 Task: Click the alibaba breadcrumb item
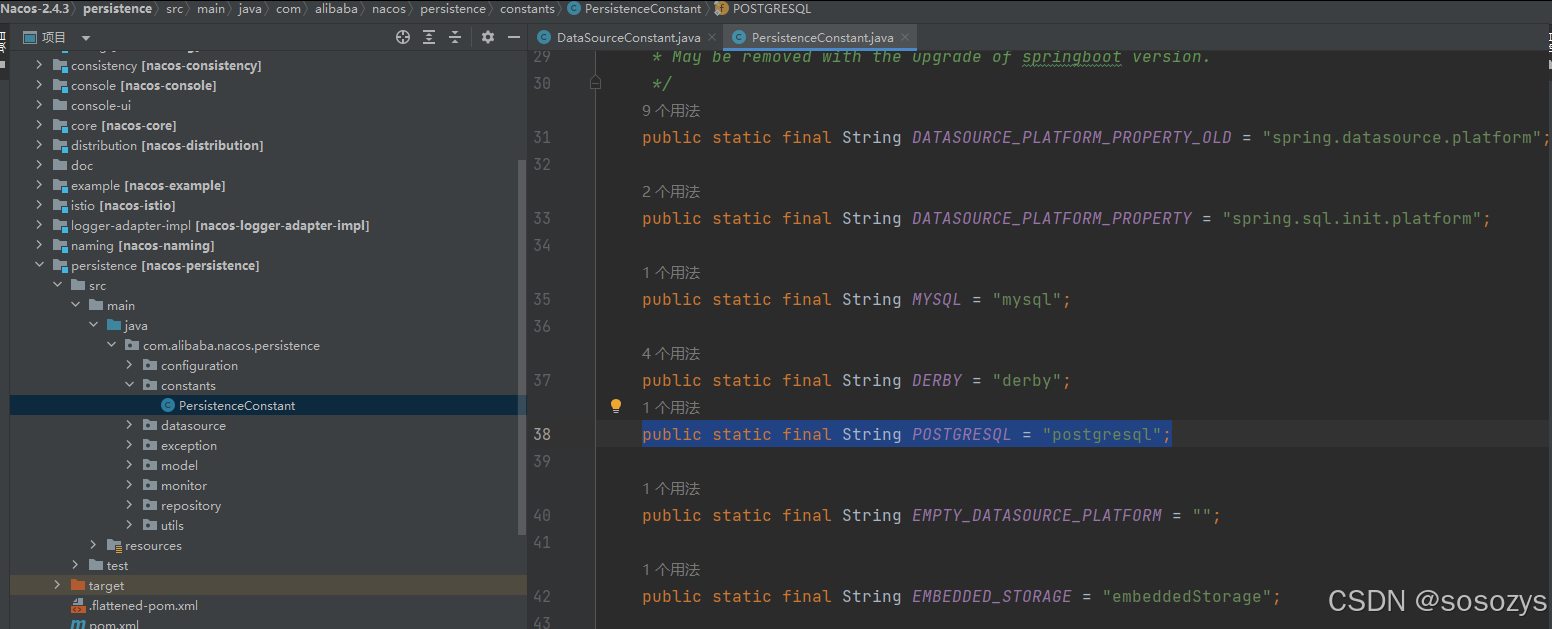coord(336,8)
